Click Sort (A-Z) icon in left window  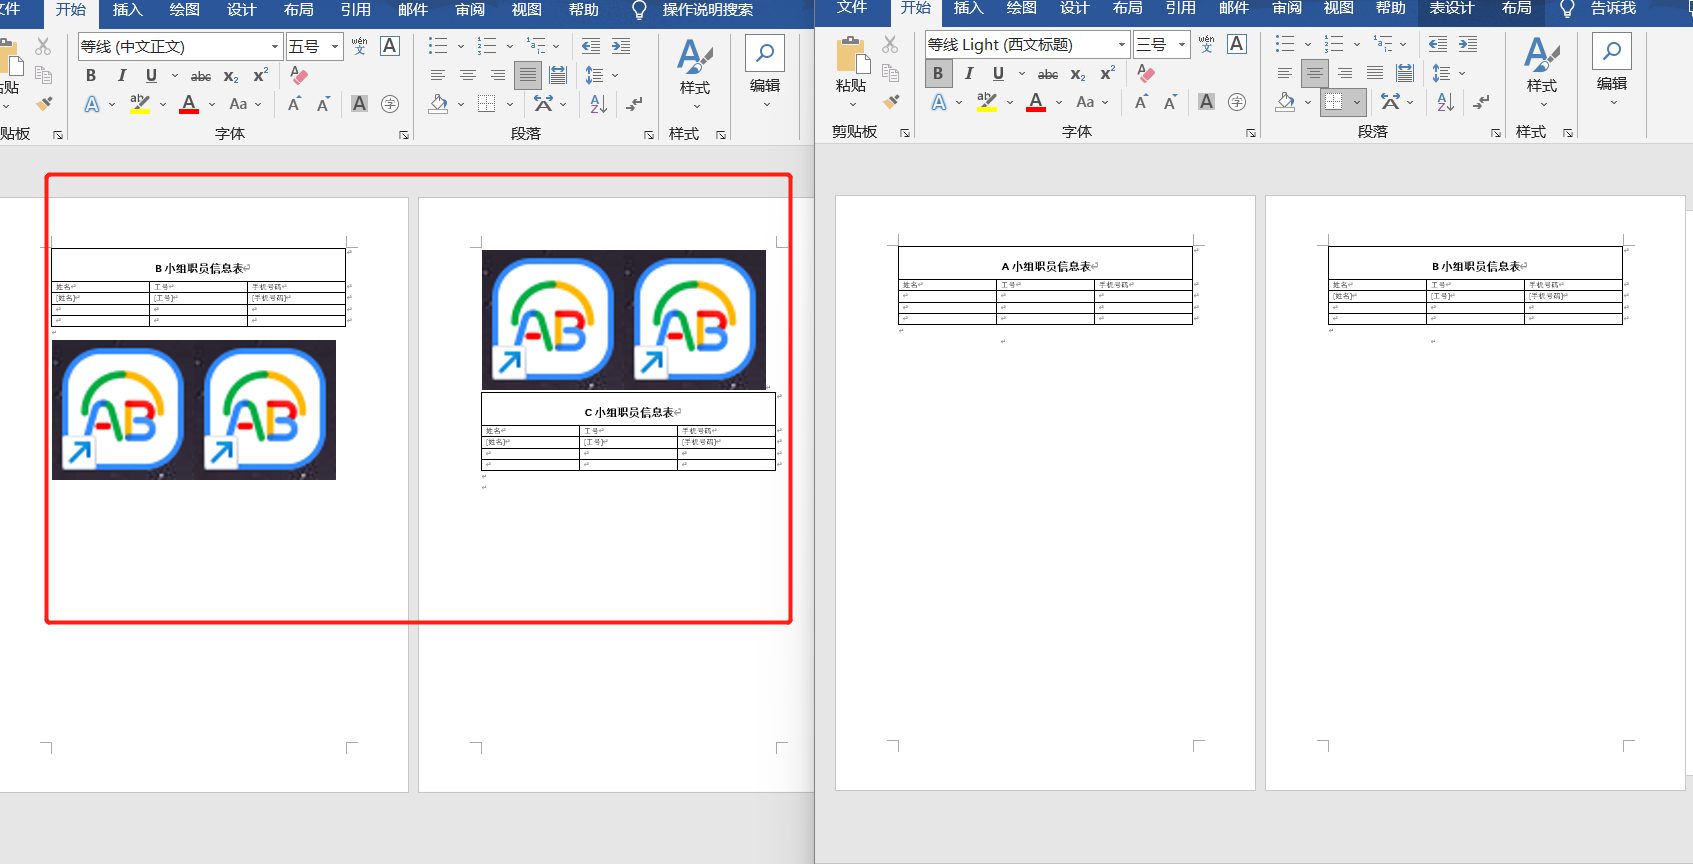click(x=598, y=104)
